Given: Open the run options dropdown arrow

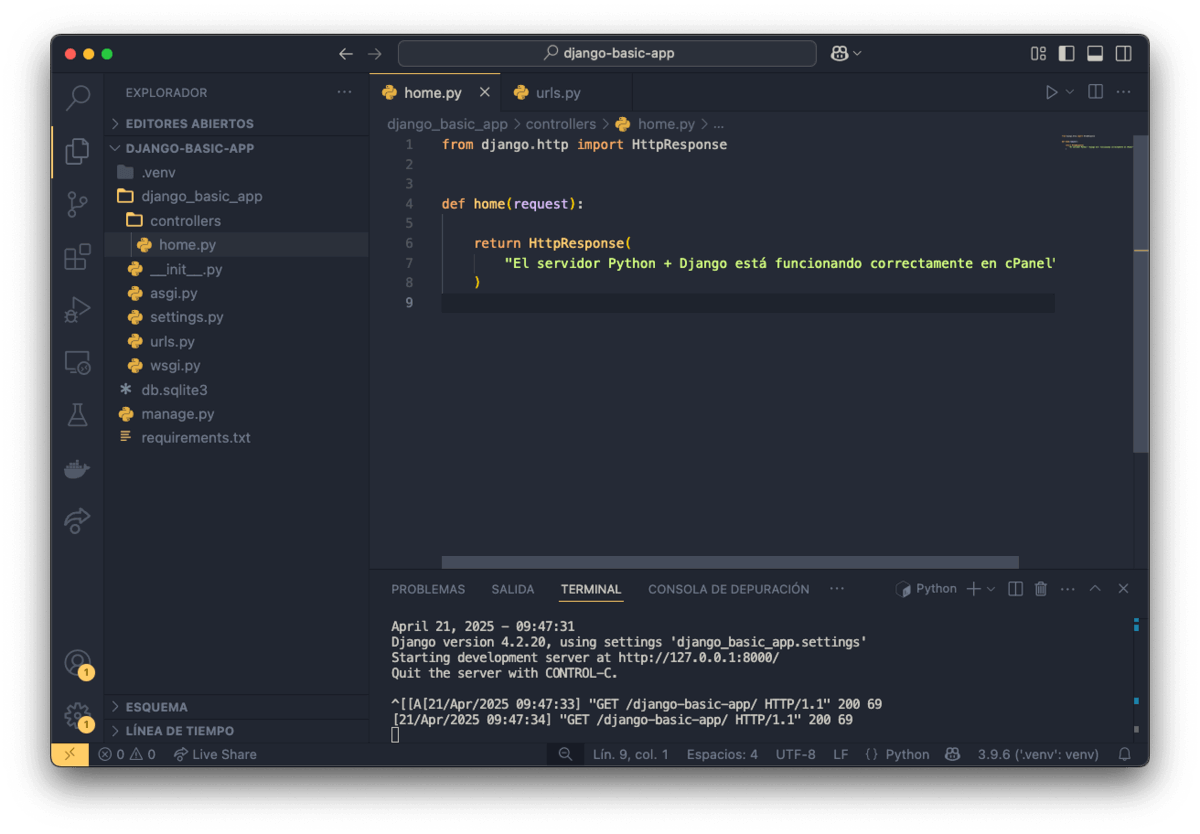Looking at the screenshot, I should pos(1069,92).
